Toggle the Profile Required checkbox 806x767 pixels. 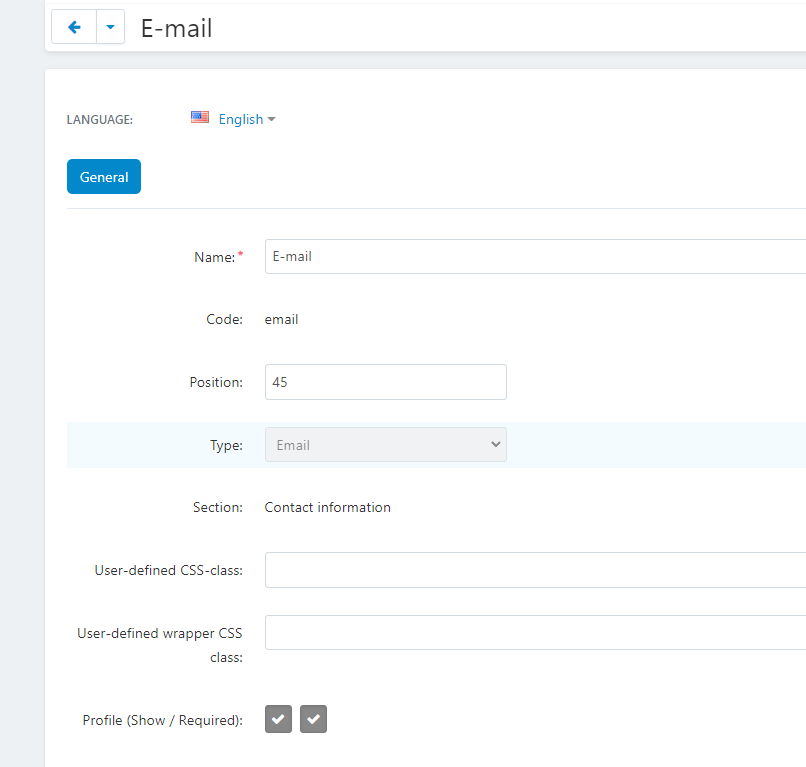[314, 719]
